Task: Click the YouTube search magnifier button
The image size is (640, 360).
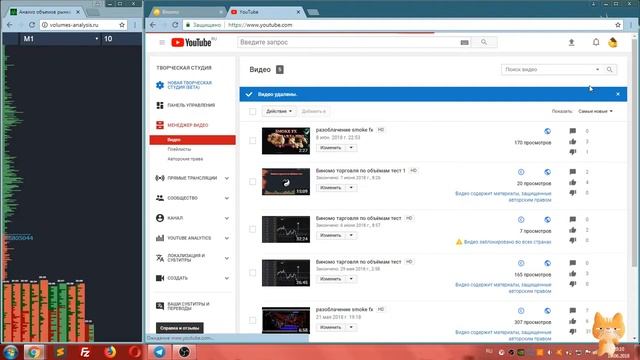Action: (484, 42)
